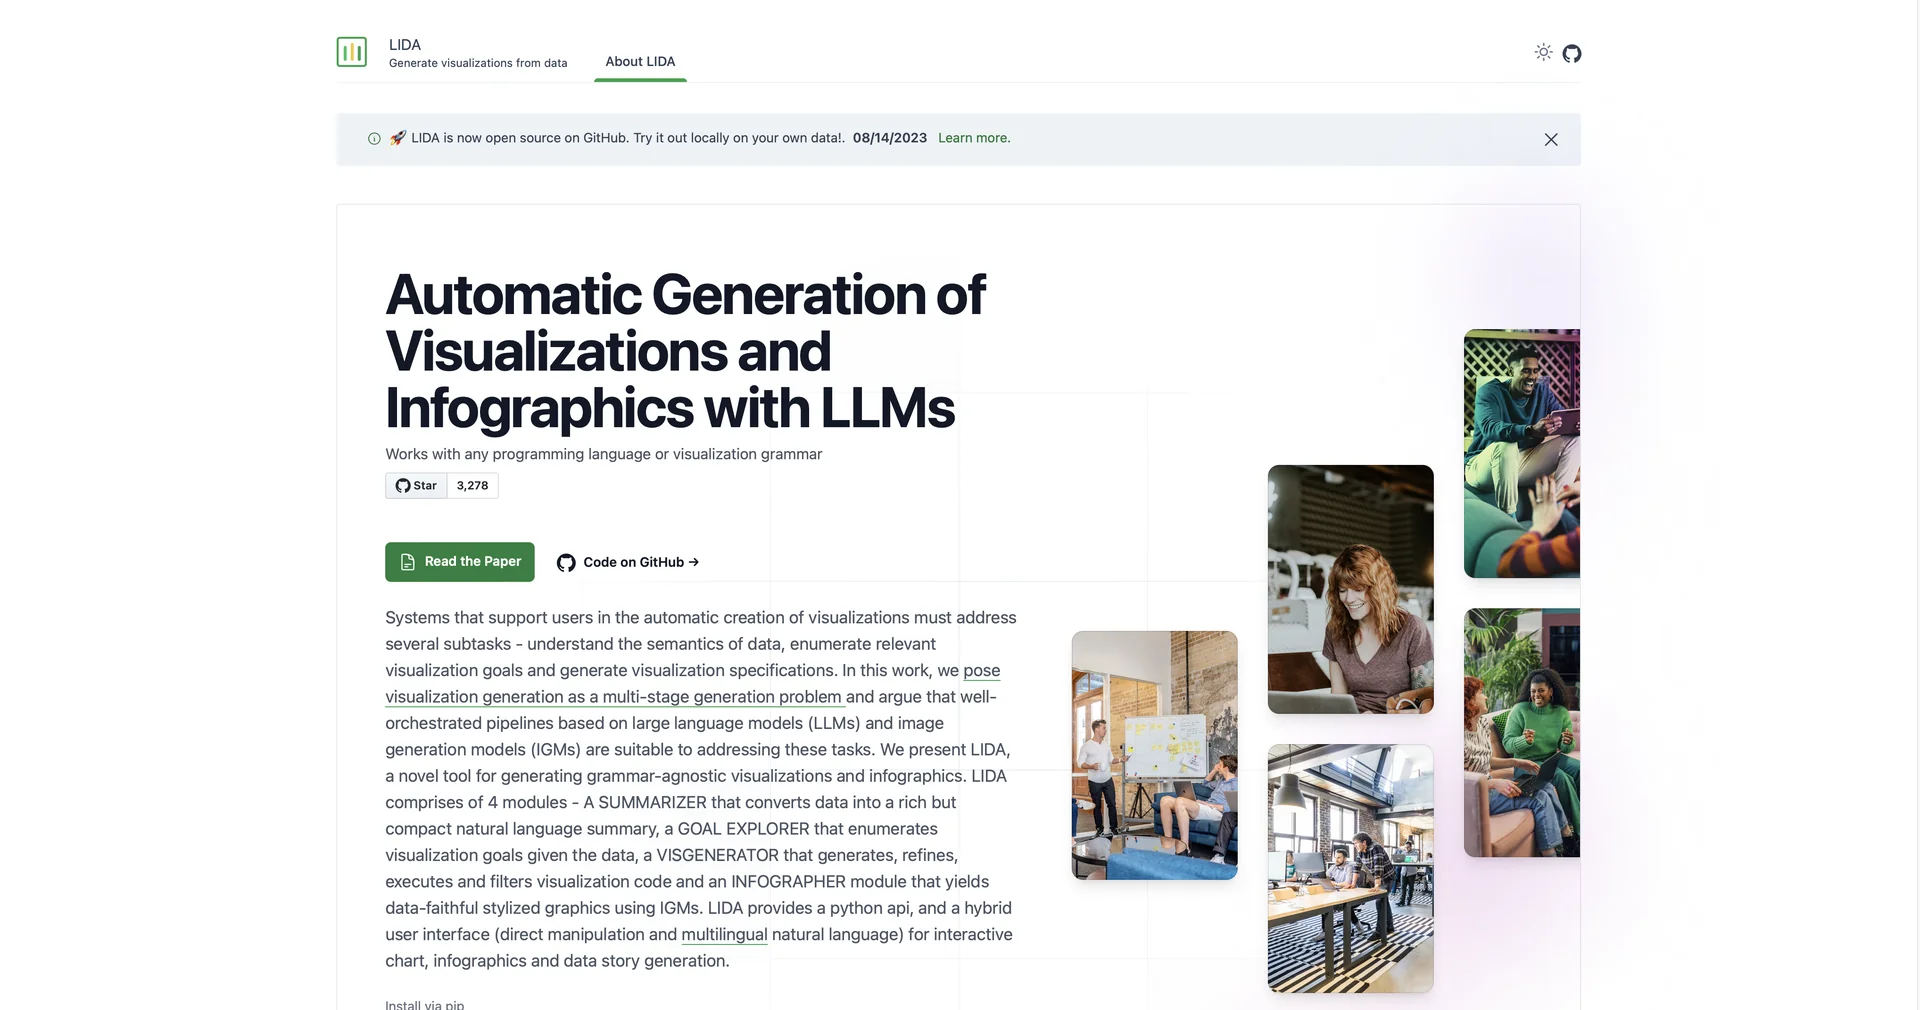Dismiss the announcement banner with X
This screenshot has height=1010, width=1920.
(1551, 140)
